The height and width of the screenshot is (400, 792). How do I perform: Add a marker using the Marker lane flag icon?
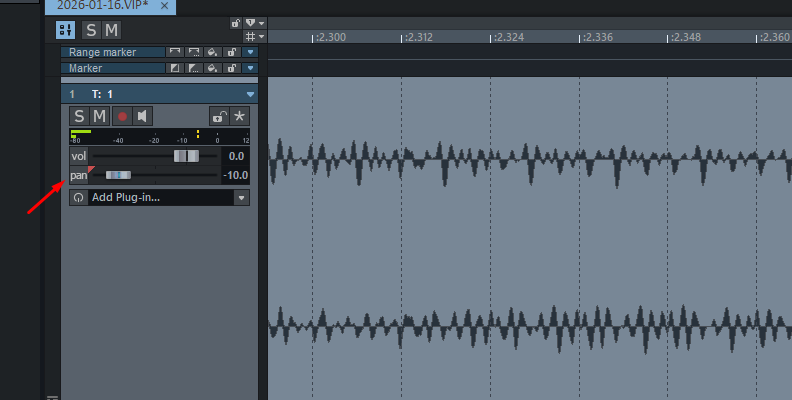tap(175, 68)
